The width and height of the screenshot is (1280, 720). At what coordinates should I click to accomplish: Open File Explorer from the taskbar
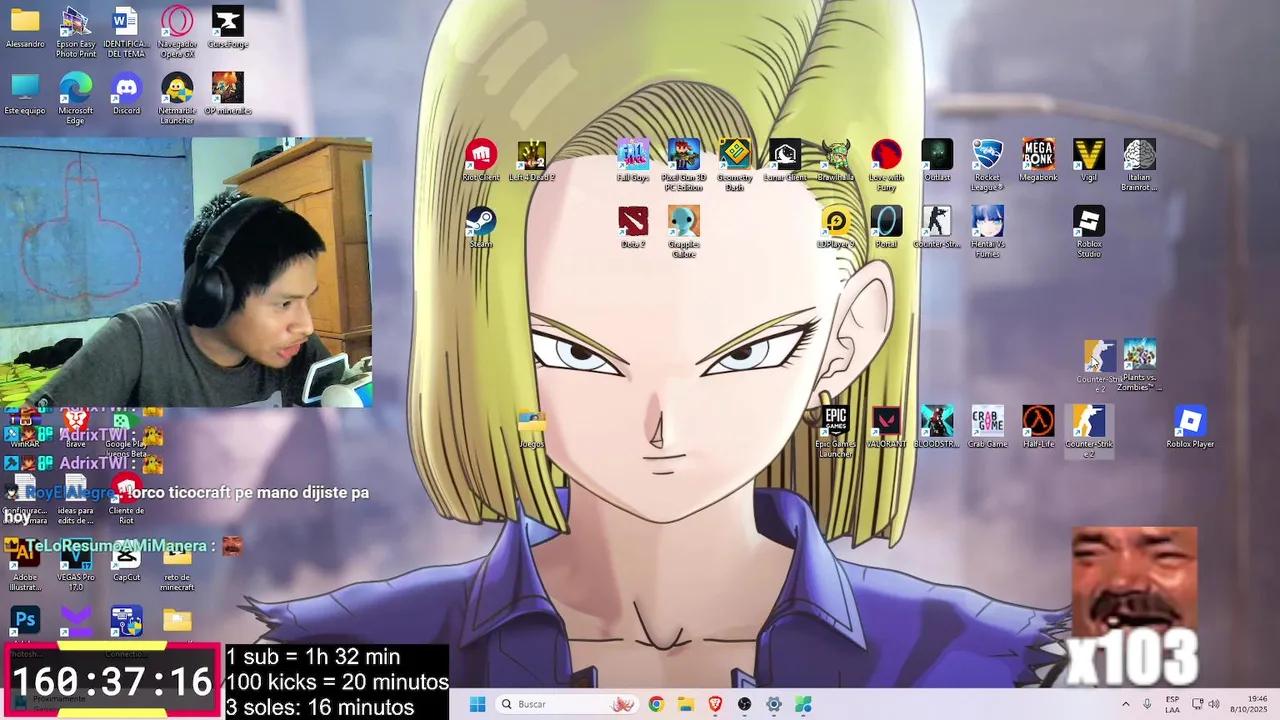click(x=685, y=704)
